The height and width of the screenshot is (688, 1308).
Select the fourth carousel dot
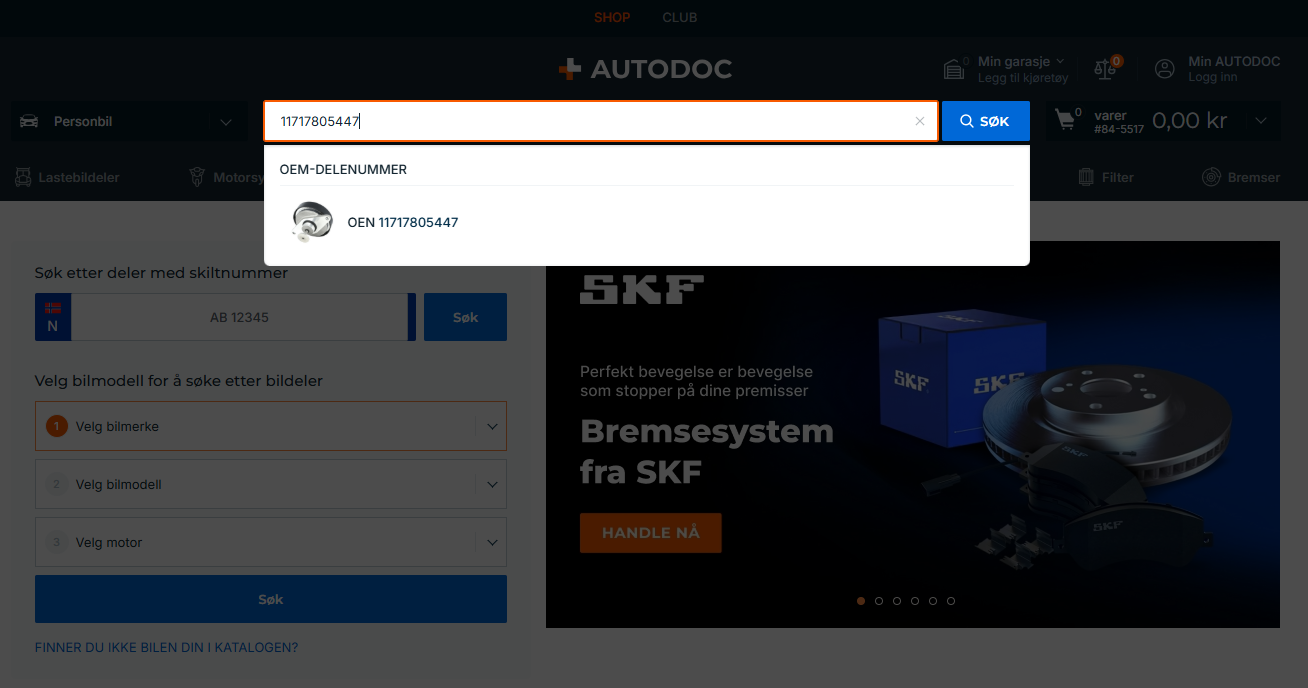pos(915,601)
